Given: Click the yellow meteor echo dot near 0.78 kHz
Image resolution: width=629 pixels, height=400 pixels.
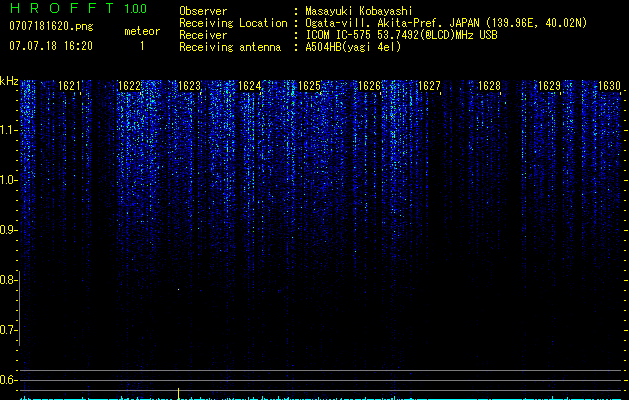Looking at the screenshot, I should (x=179, y=289).
